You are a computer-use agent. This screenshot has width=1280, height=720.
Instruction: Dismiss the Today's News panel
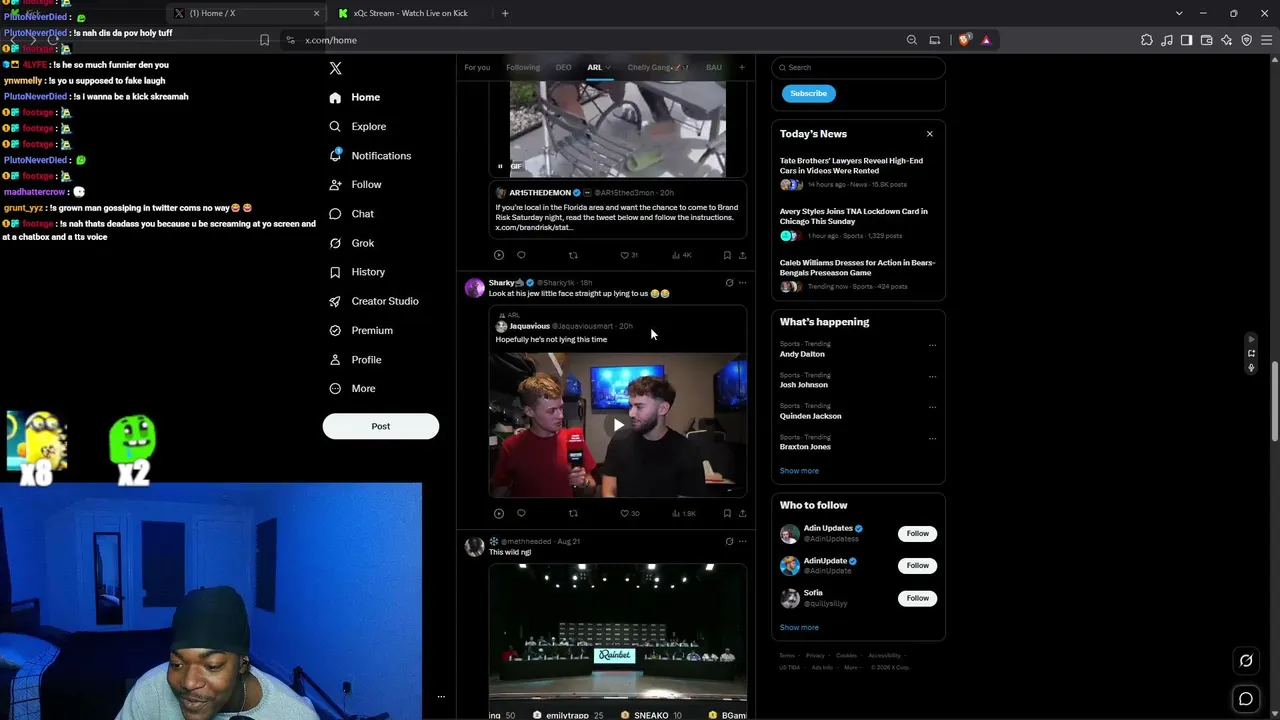pos(929,134)
